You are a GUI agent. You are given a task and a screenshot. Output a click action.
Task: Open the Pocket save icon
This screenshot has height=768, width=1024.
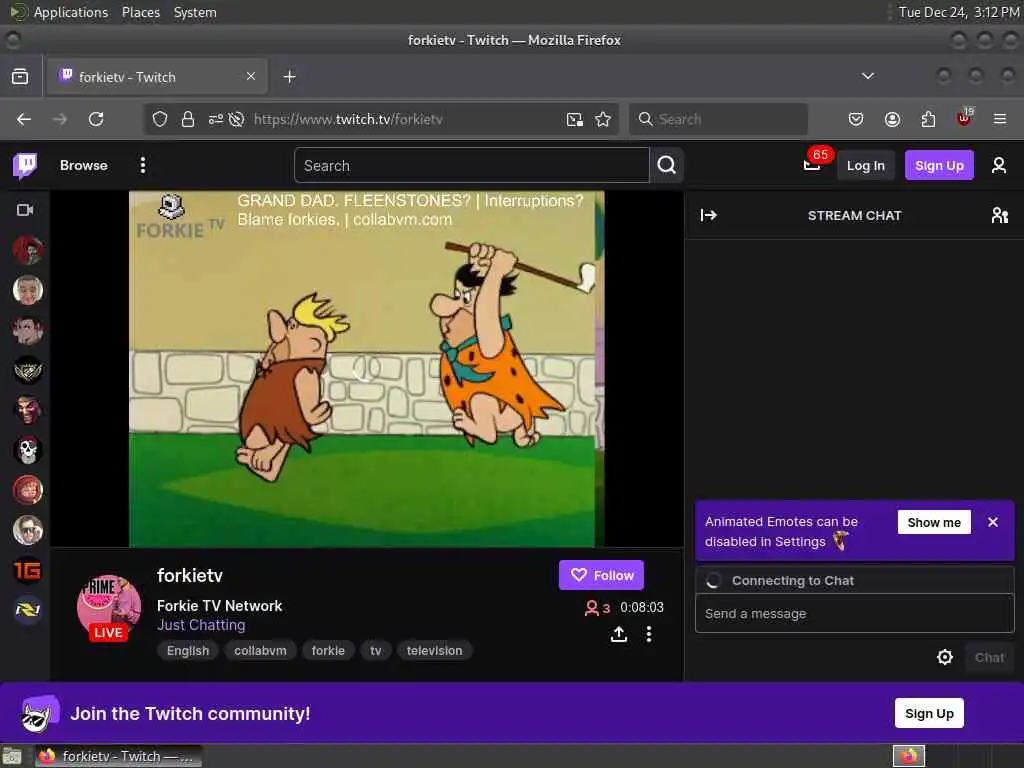click(x=856, y=119)
